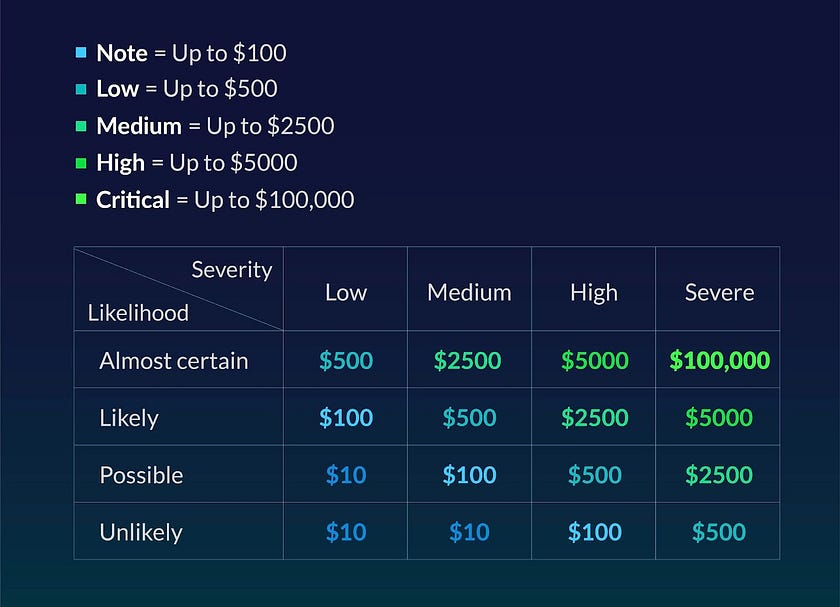The height and width of the screenshot is (607, 840).
Task: Click the green square beside High
Action: [81, 163]
